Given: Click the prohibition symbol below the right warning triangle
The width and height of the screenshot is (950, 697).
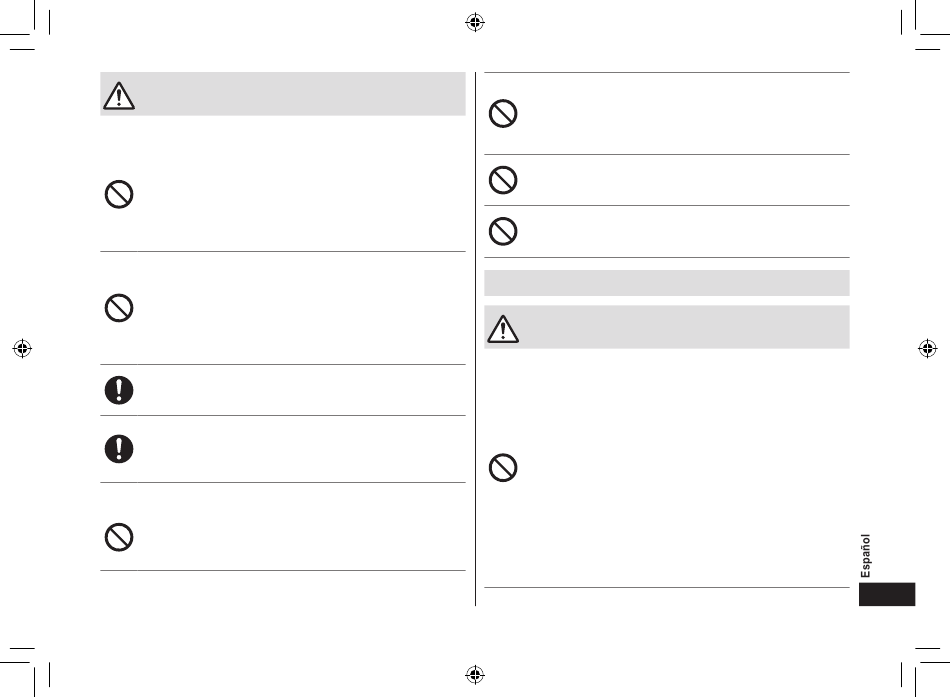Looking at the screenshot, I should (503, 468).
